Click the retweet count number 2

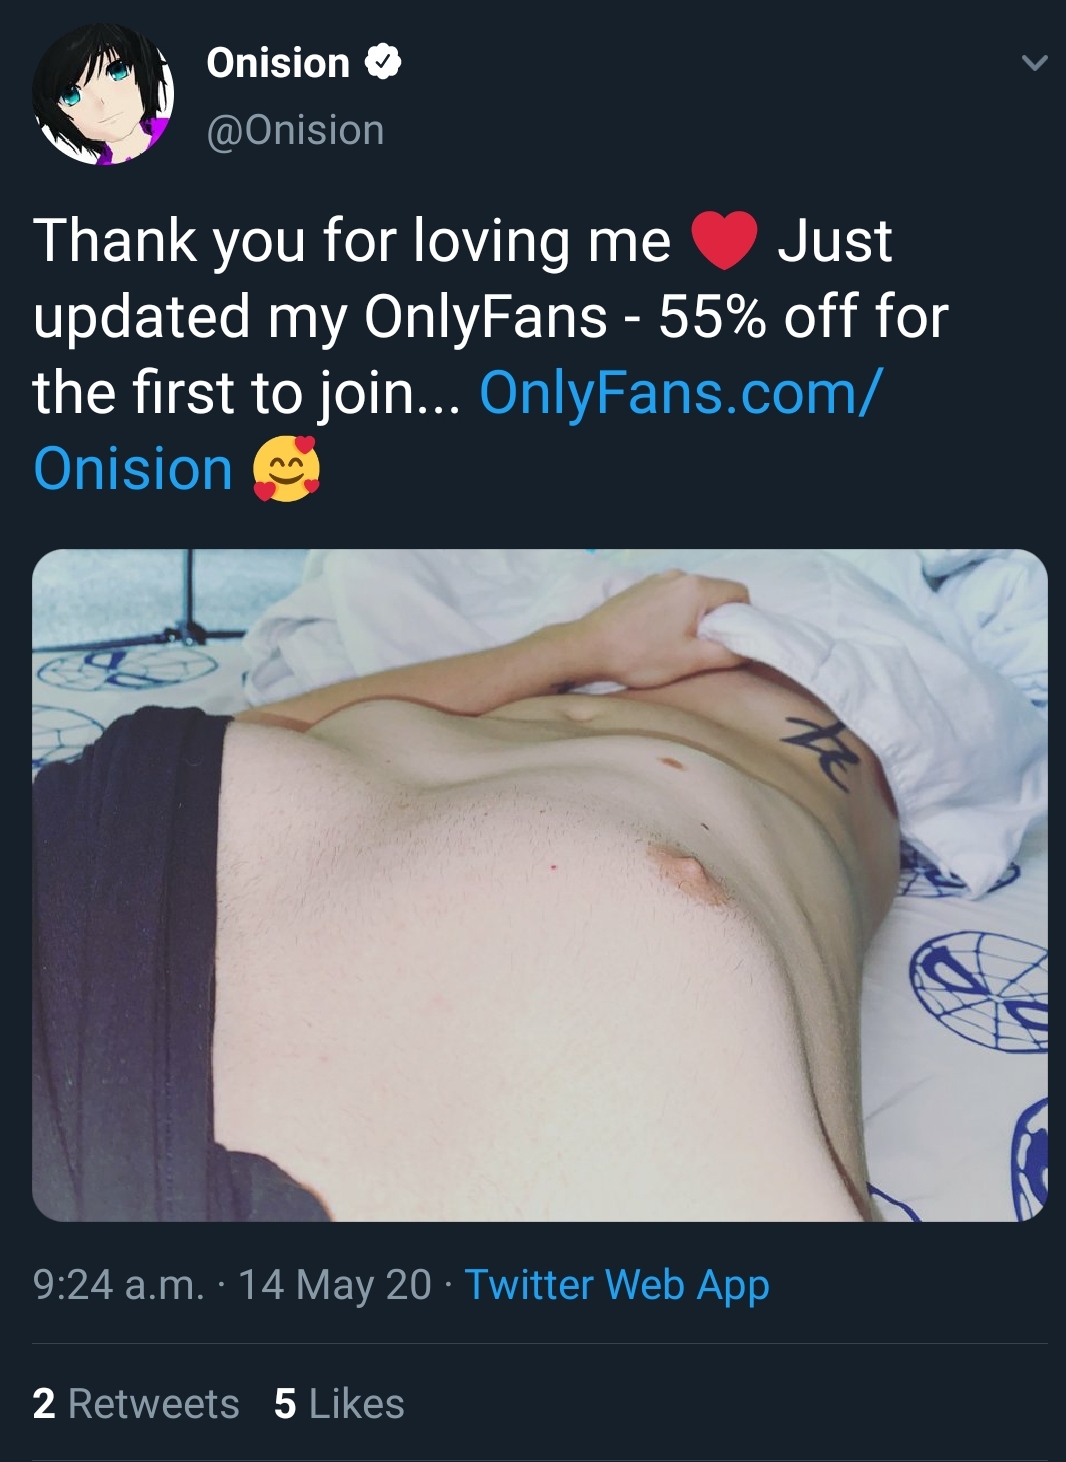[x=43, y=1404]
